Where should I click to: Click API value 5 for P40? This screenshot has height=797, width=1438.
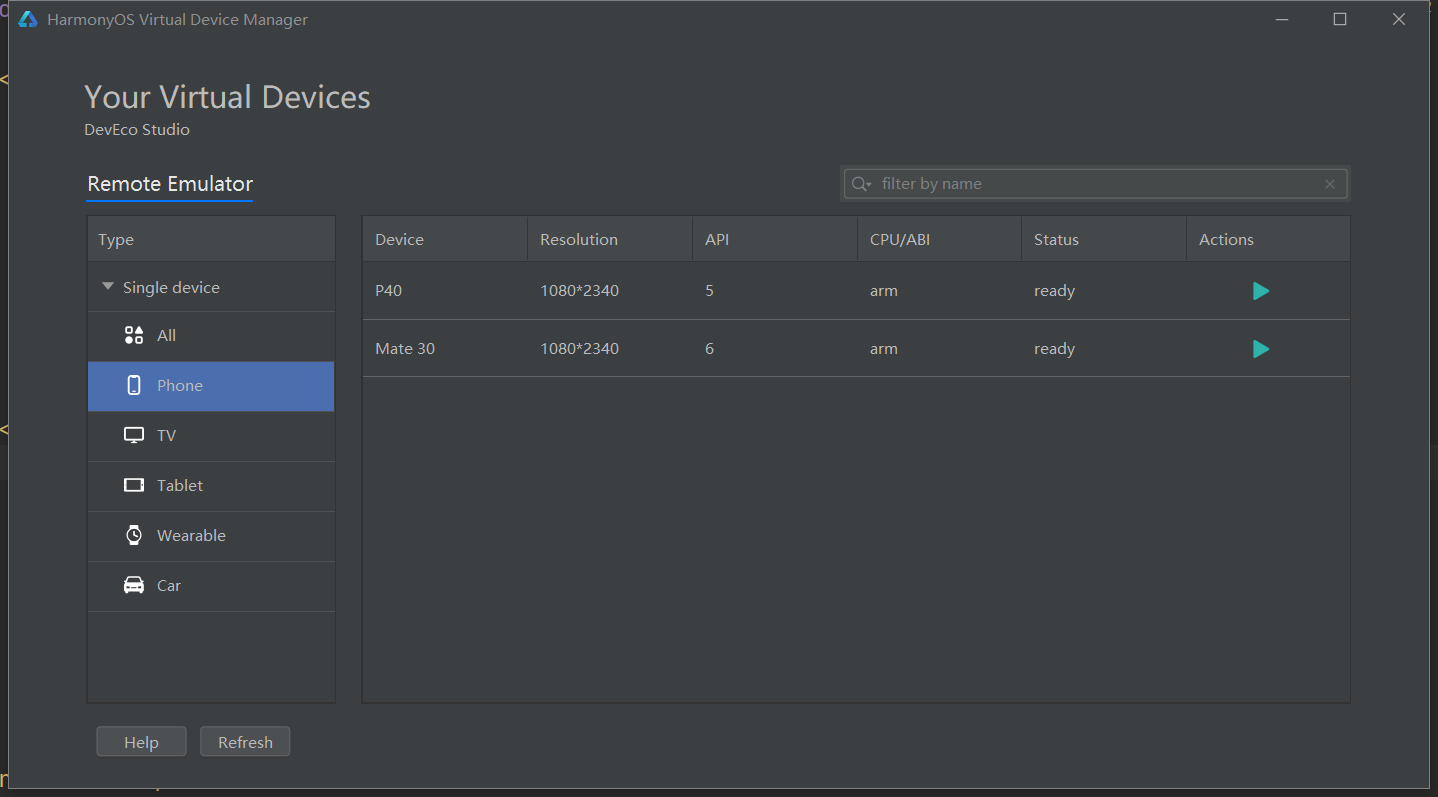coord(709,291)
